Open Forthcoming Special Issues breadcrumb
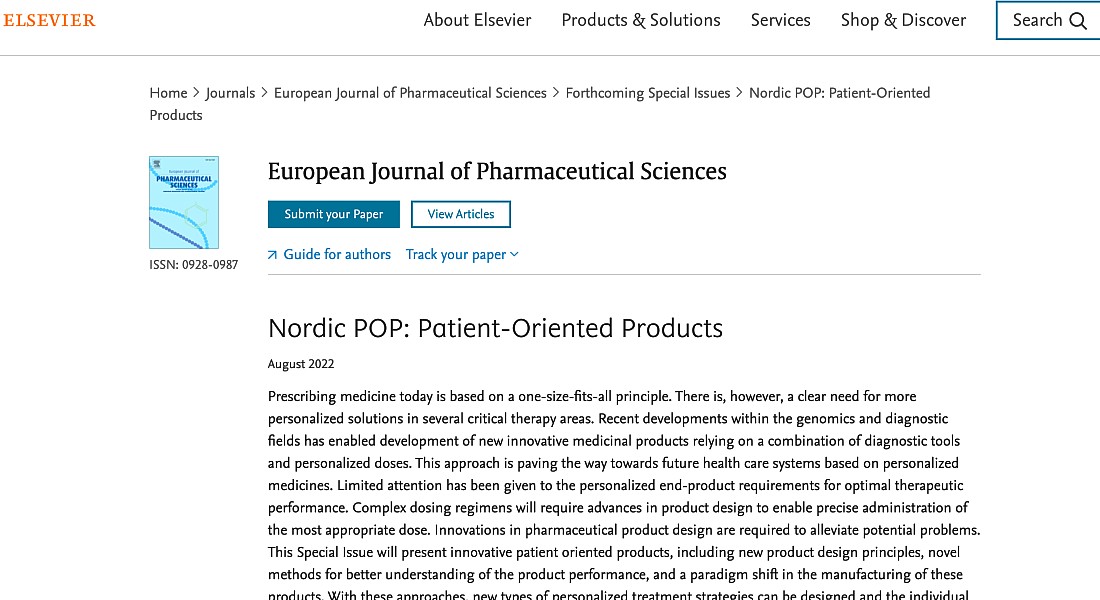1100x600 pixels. pos(648,93)
